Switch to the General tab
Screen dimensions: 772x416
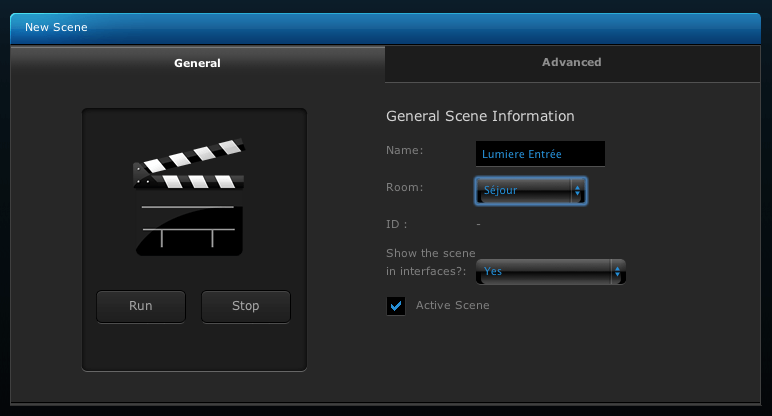[197, 63]
